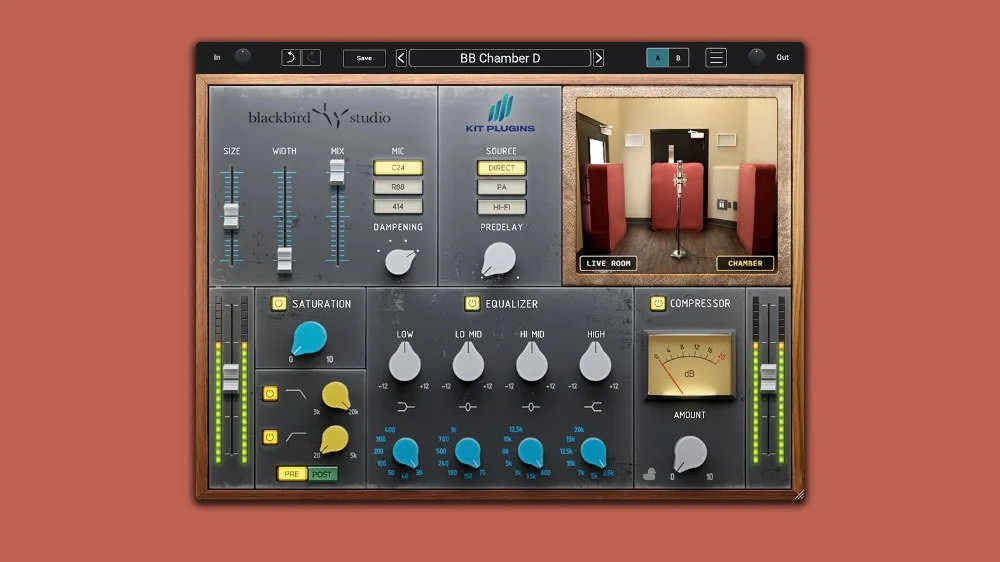The width and height of the screenshot is (1000, 562).
Task: Click the Dampening knob
Action: (x=400, y=262)
